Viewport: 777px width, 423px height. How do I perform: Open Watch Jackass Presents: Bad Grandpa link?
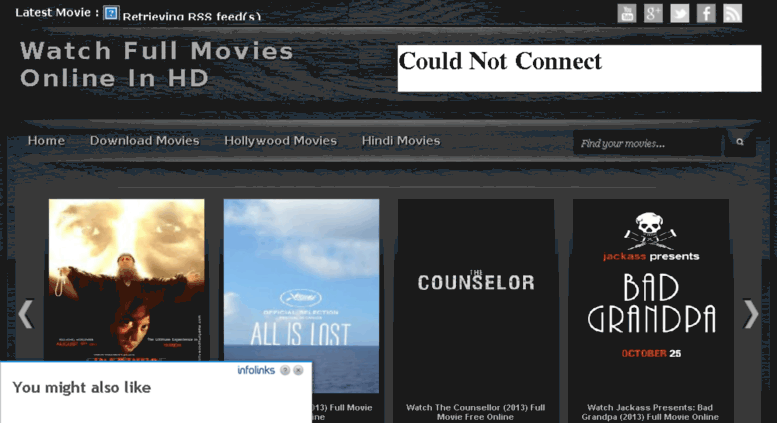[650, 412]
